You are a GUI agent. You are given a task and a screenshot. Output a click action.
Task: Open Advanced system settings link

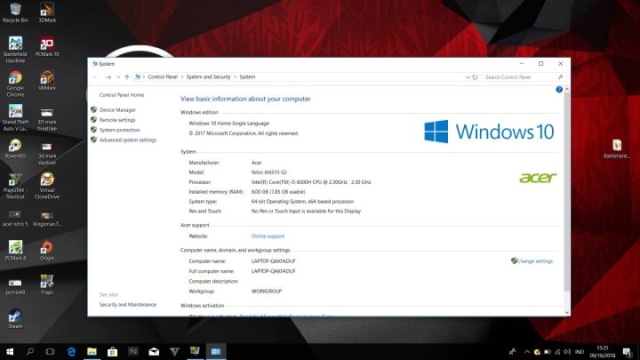coord(128,140)
